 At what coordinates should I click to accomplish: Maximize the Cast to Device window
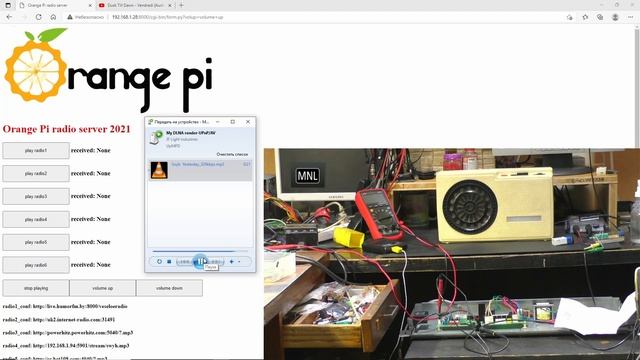point(233,122)
